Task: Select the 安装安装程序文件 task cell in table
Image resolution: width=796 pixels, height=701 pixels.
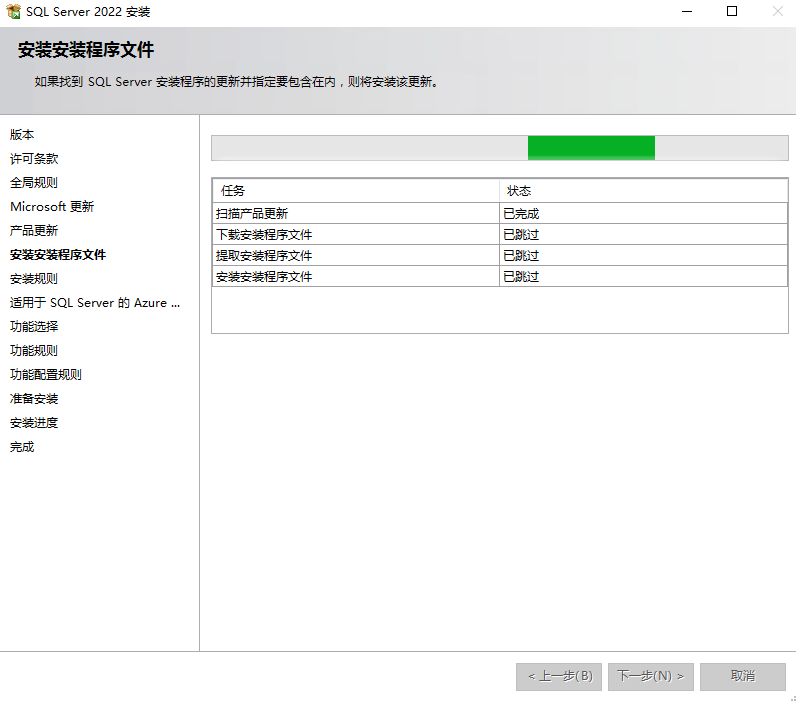Action: point(356,277)
